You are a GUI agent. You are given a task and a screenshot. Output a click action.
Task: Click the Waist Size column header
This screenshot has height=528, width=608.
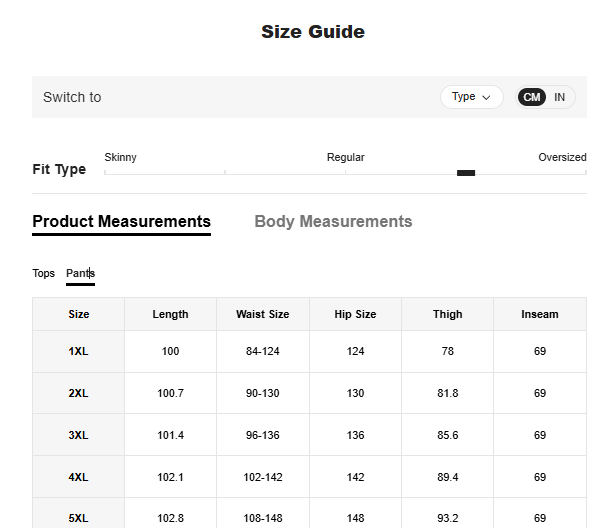pyautogui.click(x=262, y=314)
